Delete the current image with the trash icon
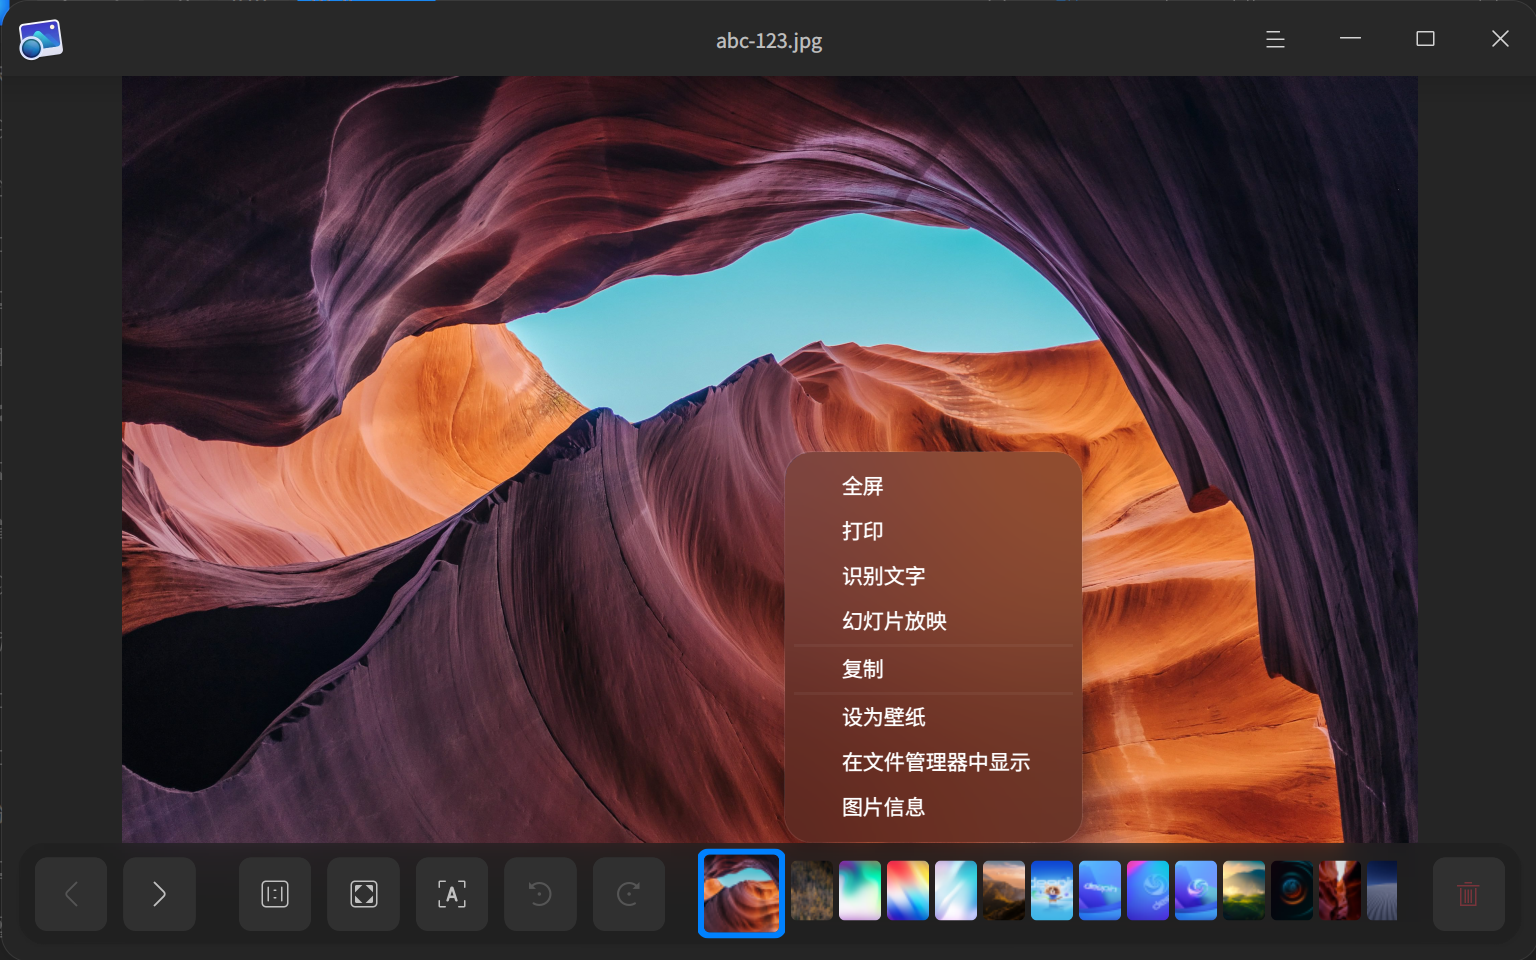The height and width of the screenshot is (960, 1536). click(1468, 894)
